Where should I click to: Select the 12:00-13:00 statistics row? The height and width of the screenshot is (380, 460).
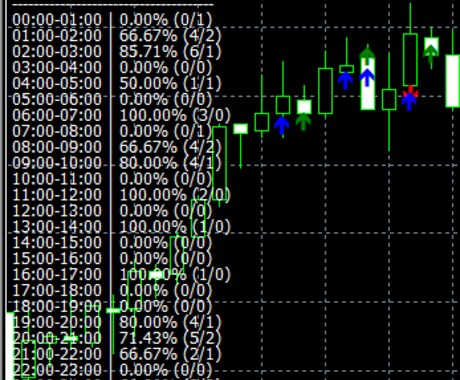112,210
